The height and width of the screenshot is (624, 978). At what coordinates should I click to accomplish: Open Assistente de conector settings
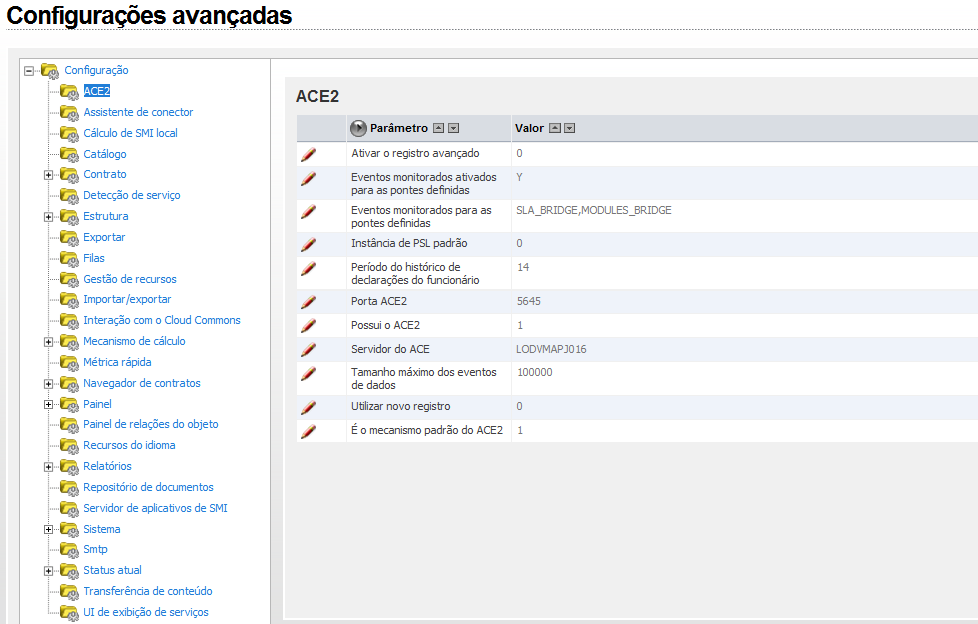pos(138,112)
